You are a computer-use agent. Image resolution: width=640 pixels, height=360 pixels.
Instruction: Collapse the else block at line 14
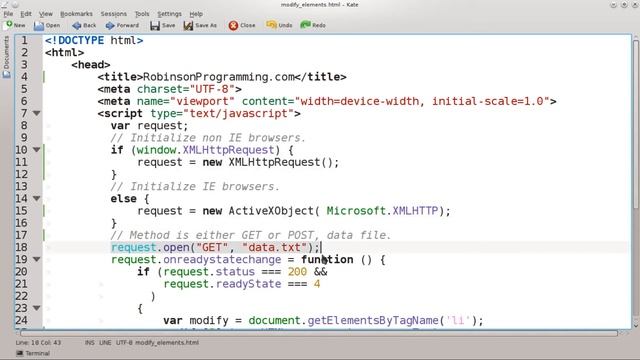pyautogui.click(x=37, y=198)
